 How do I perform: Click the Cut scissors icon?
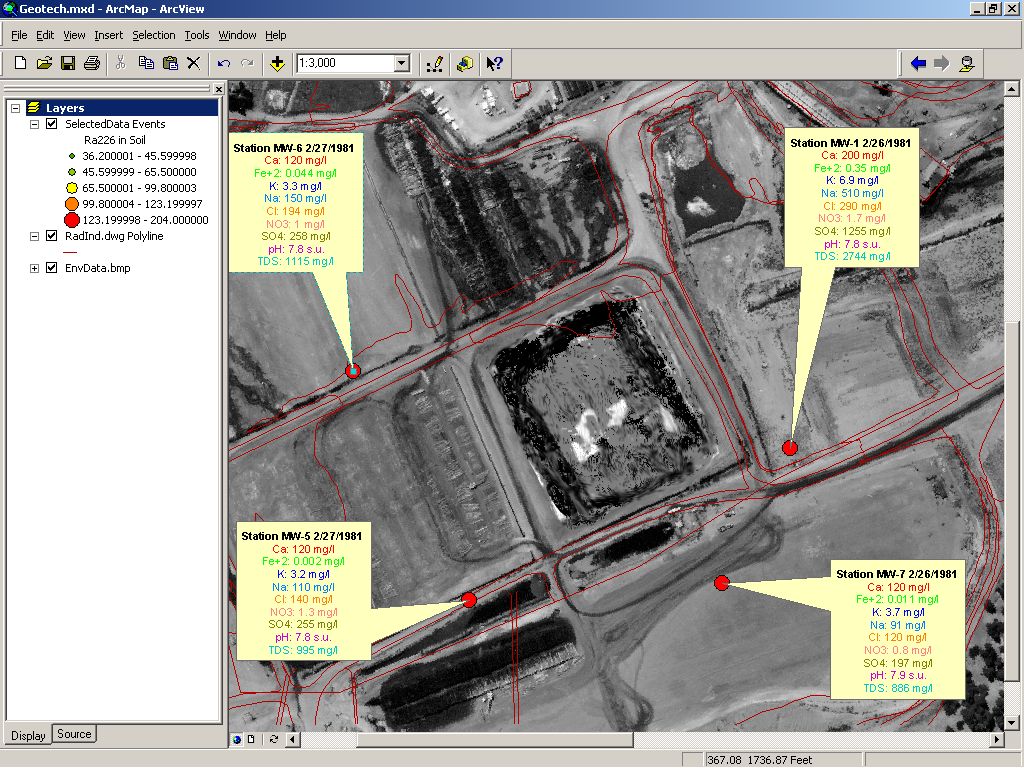tap(121, 63)
